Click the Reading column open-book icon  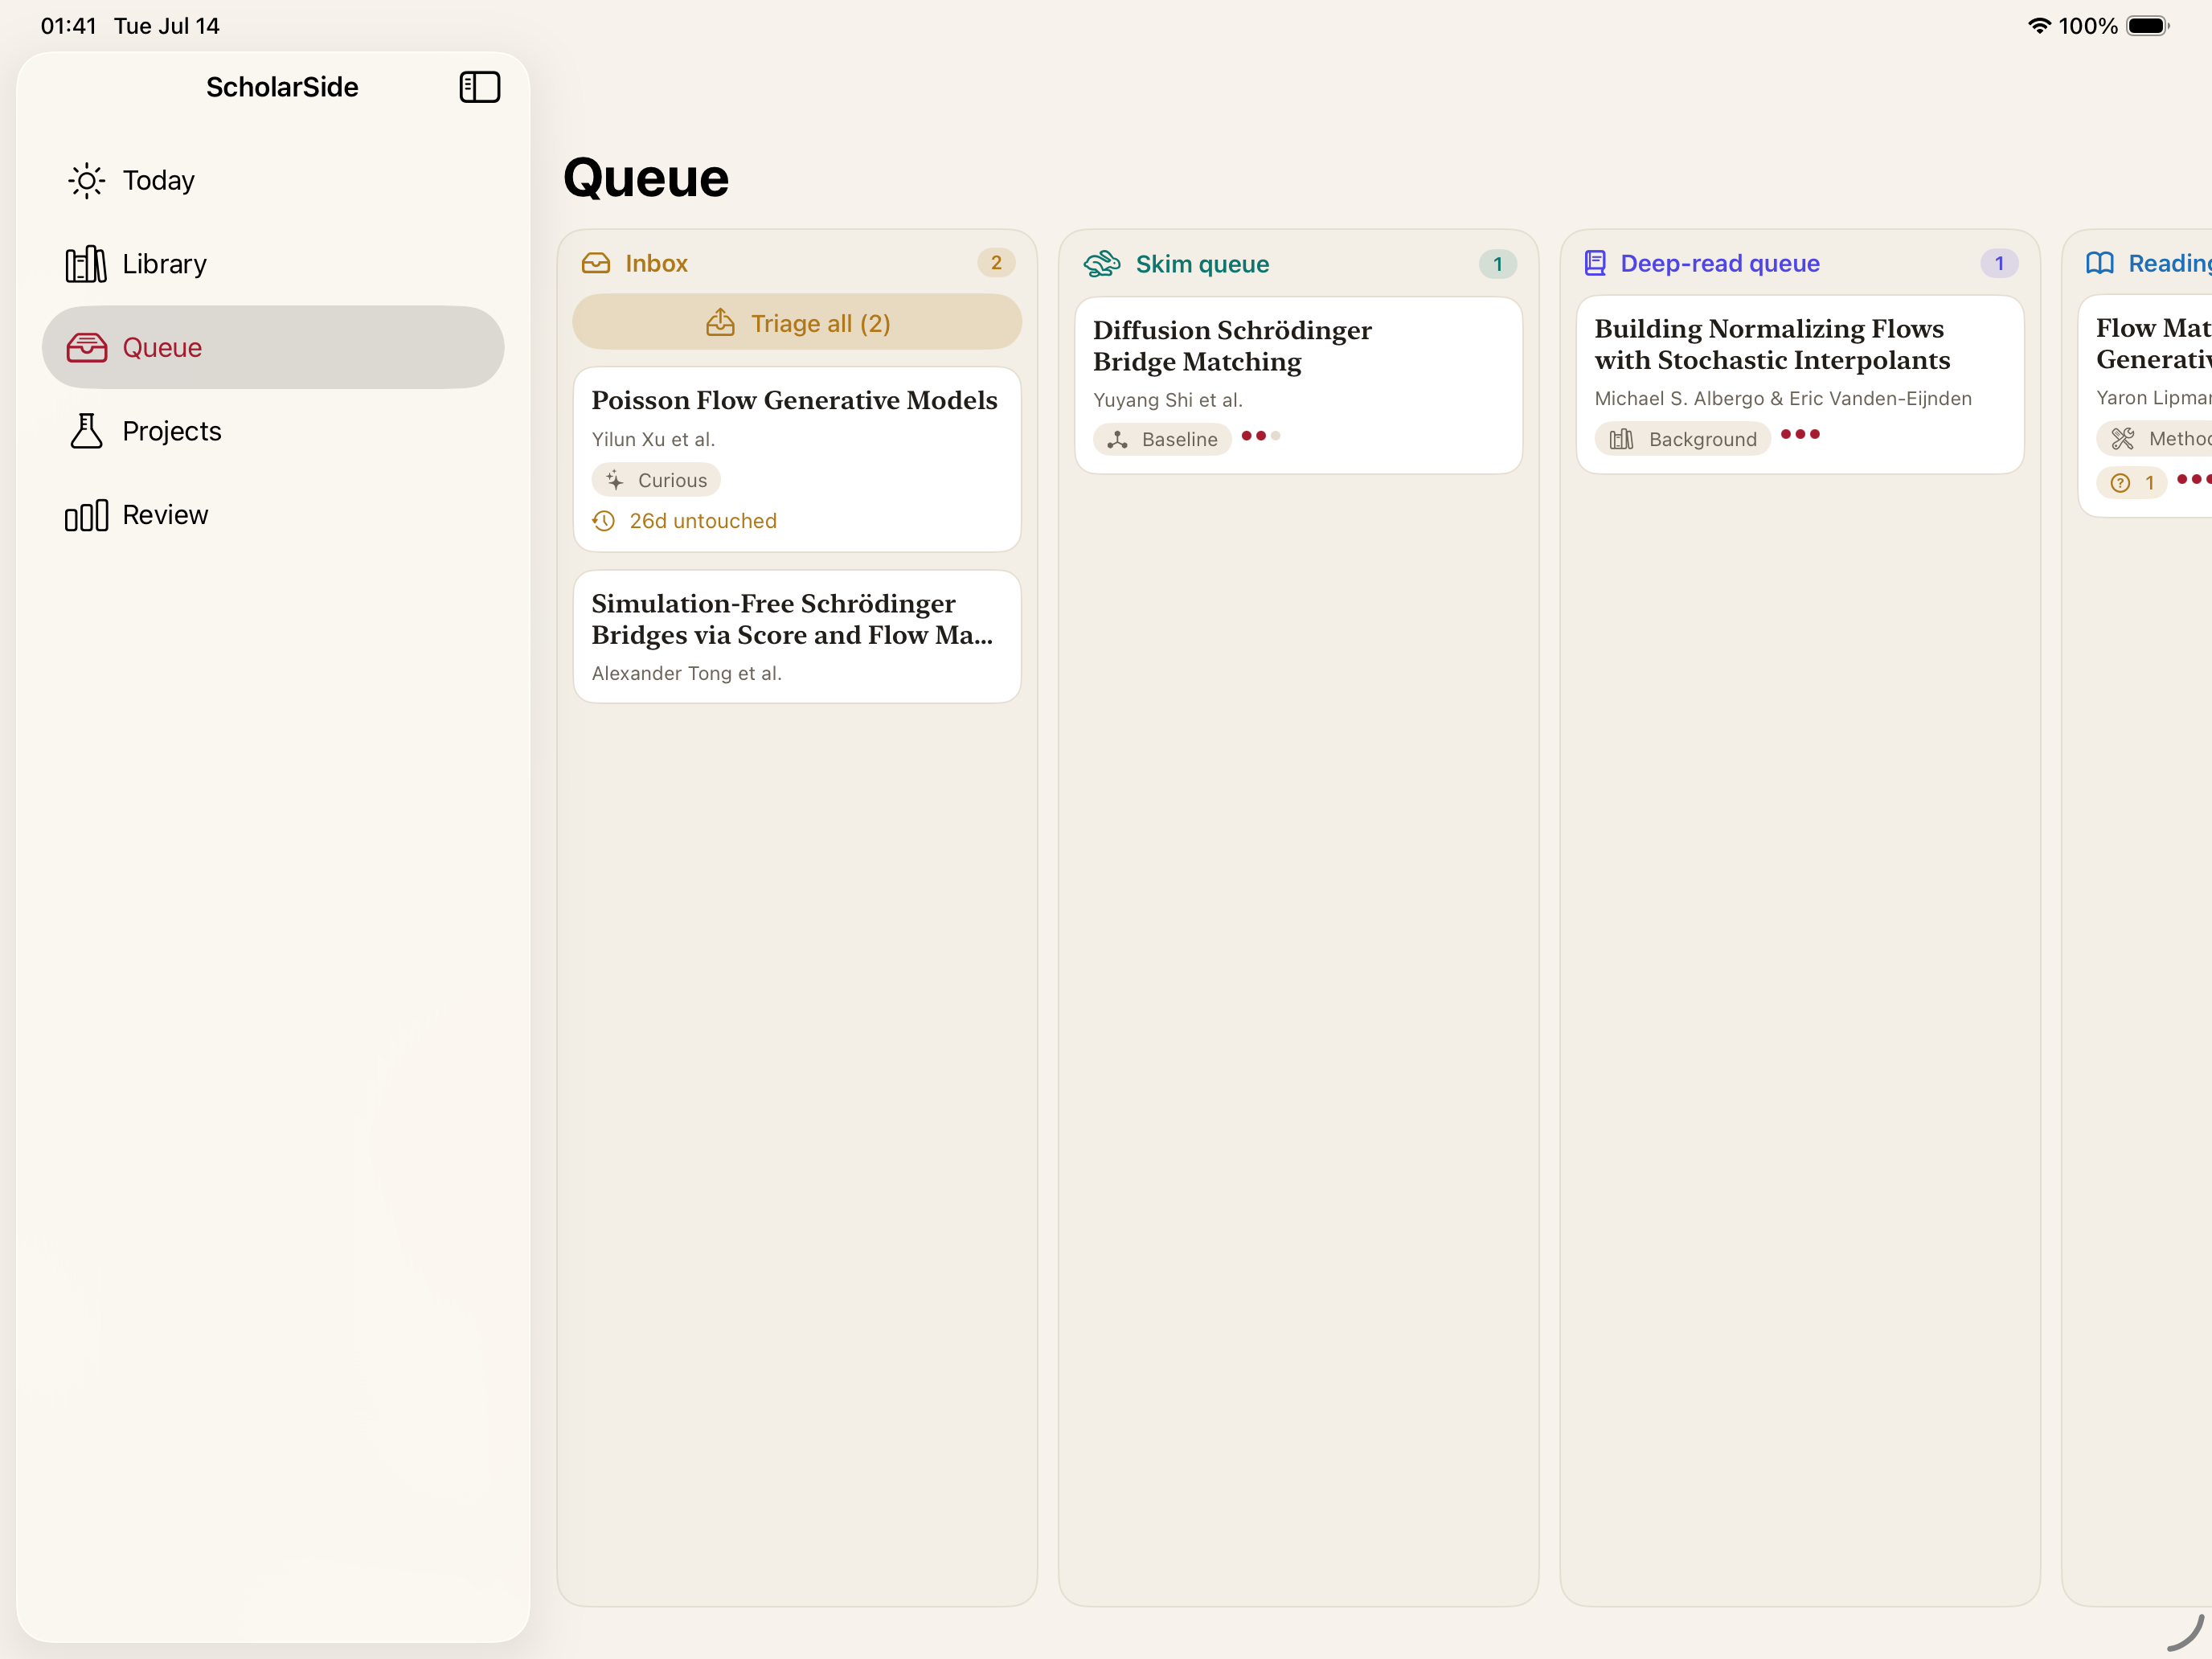2100,263
